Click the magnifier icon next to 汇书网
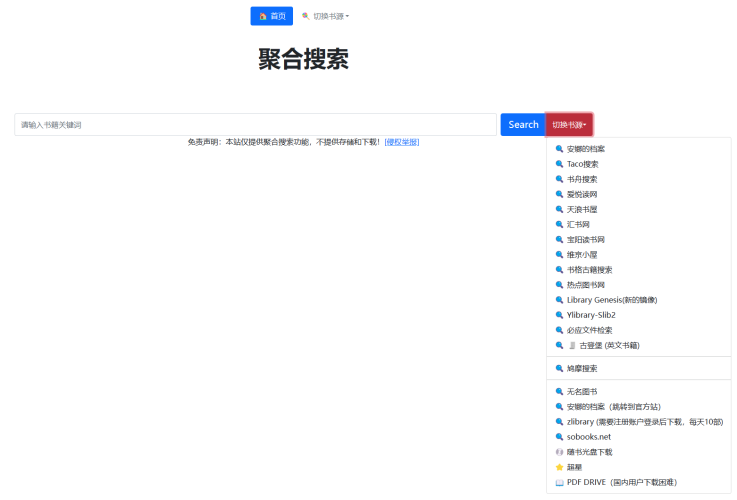Viewport: 737px width, 500px height. pyautogui.click(x=559, y=224)
